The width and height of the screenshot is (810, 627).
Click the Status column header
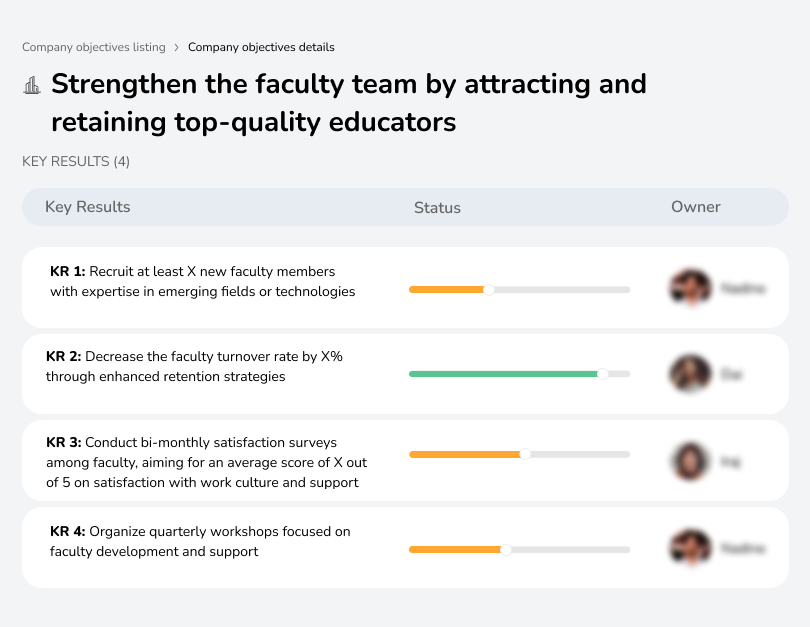coord(437,208)
